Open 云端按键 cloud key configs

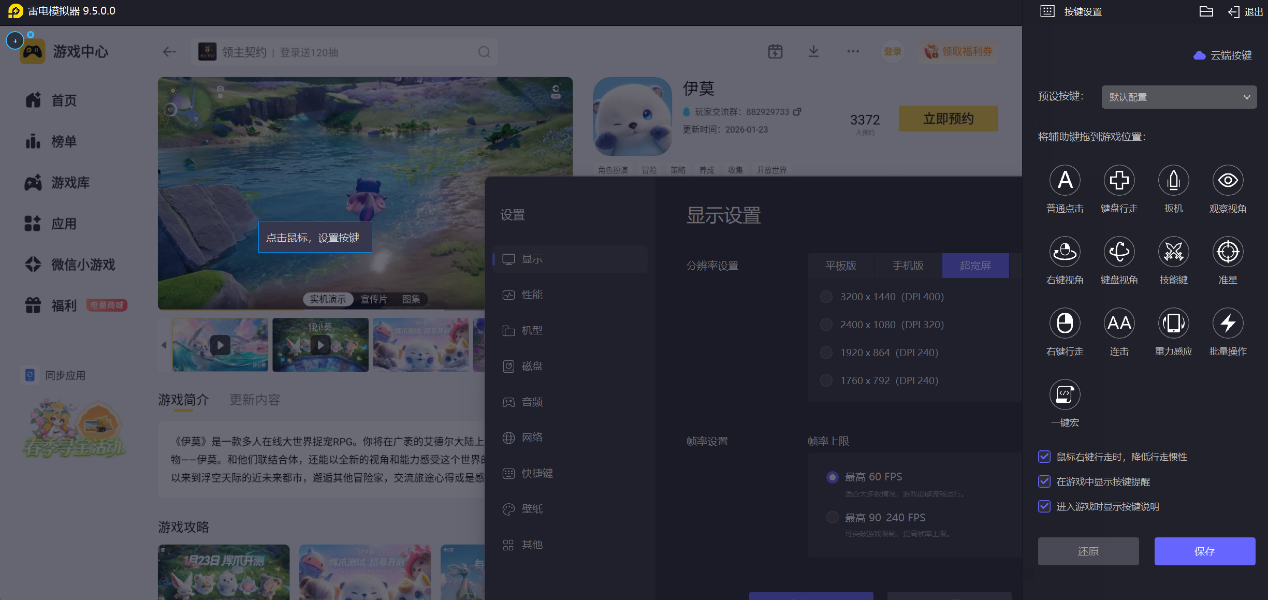[x=1222, y=55]
